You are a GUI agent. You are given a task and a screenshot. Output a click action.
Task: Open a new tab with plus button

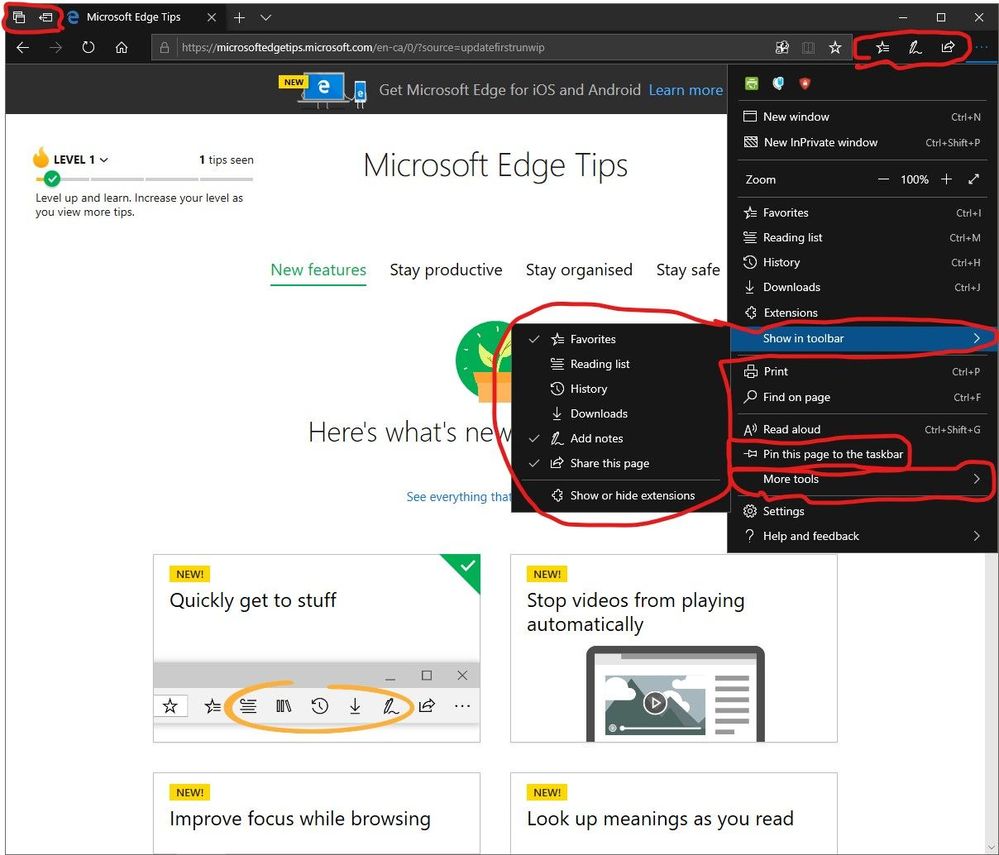point(240,18)
